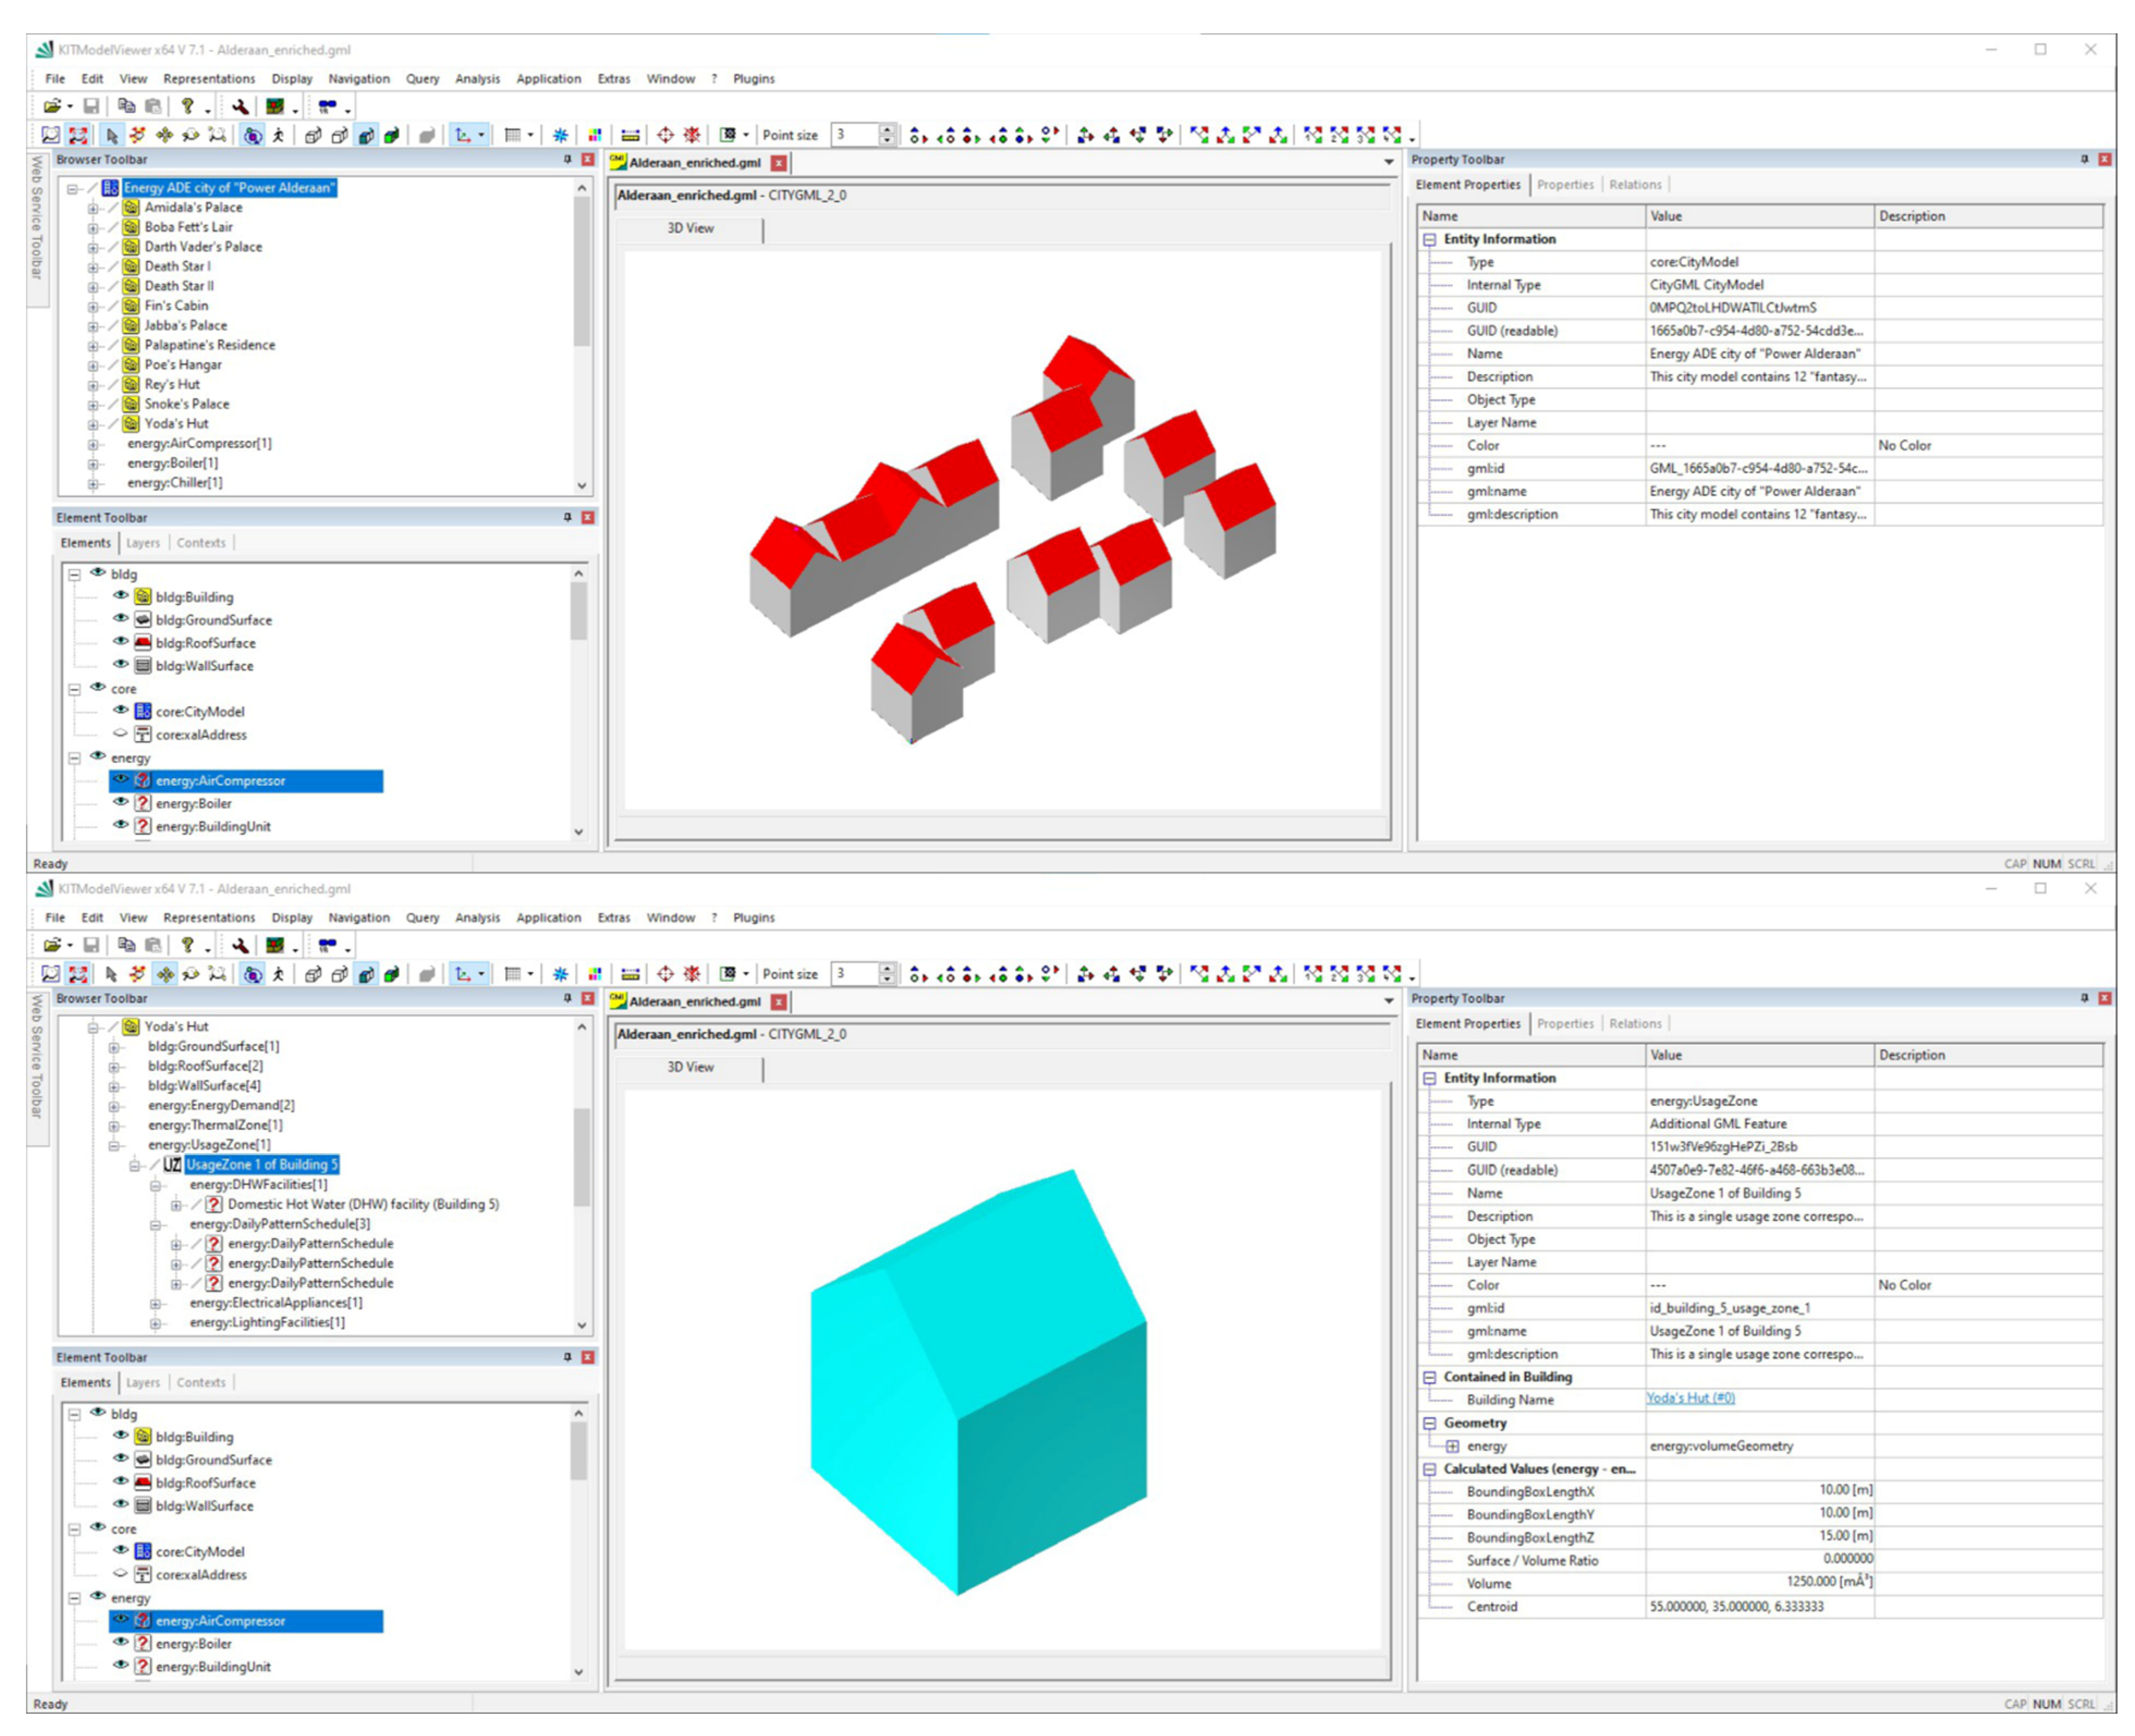Viewport: 2135px width, 1736px height.
Task: Toggle visibility of energy:Boiler in bottom window
Action: 121,1642
